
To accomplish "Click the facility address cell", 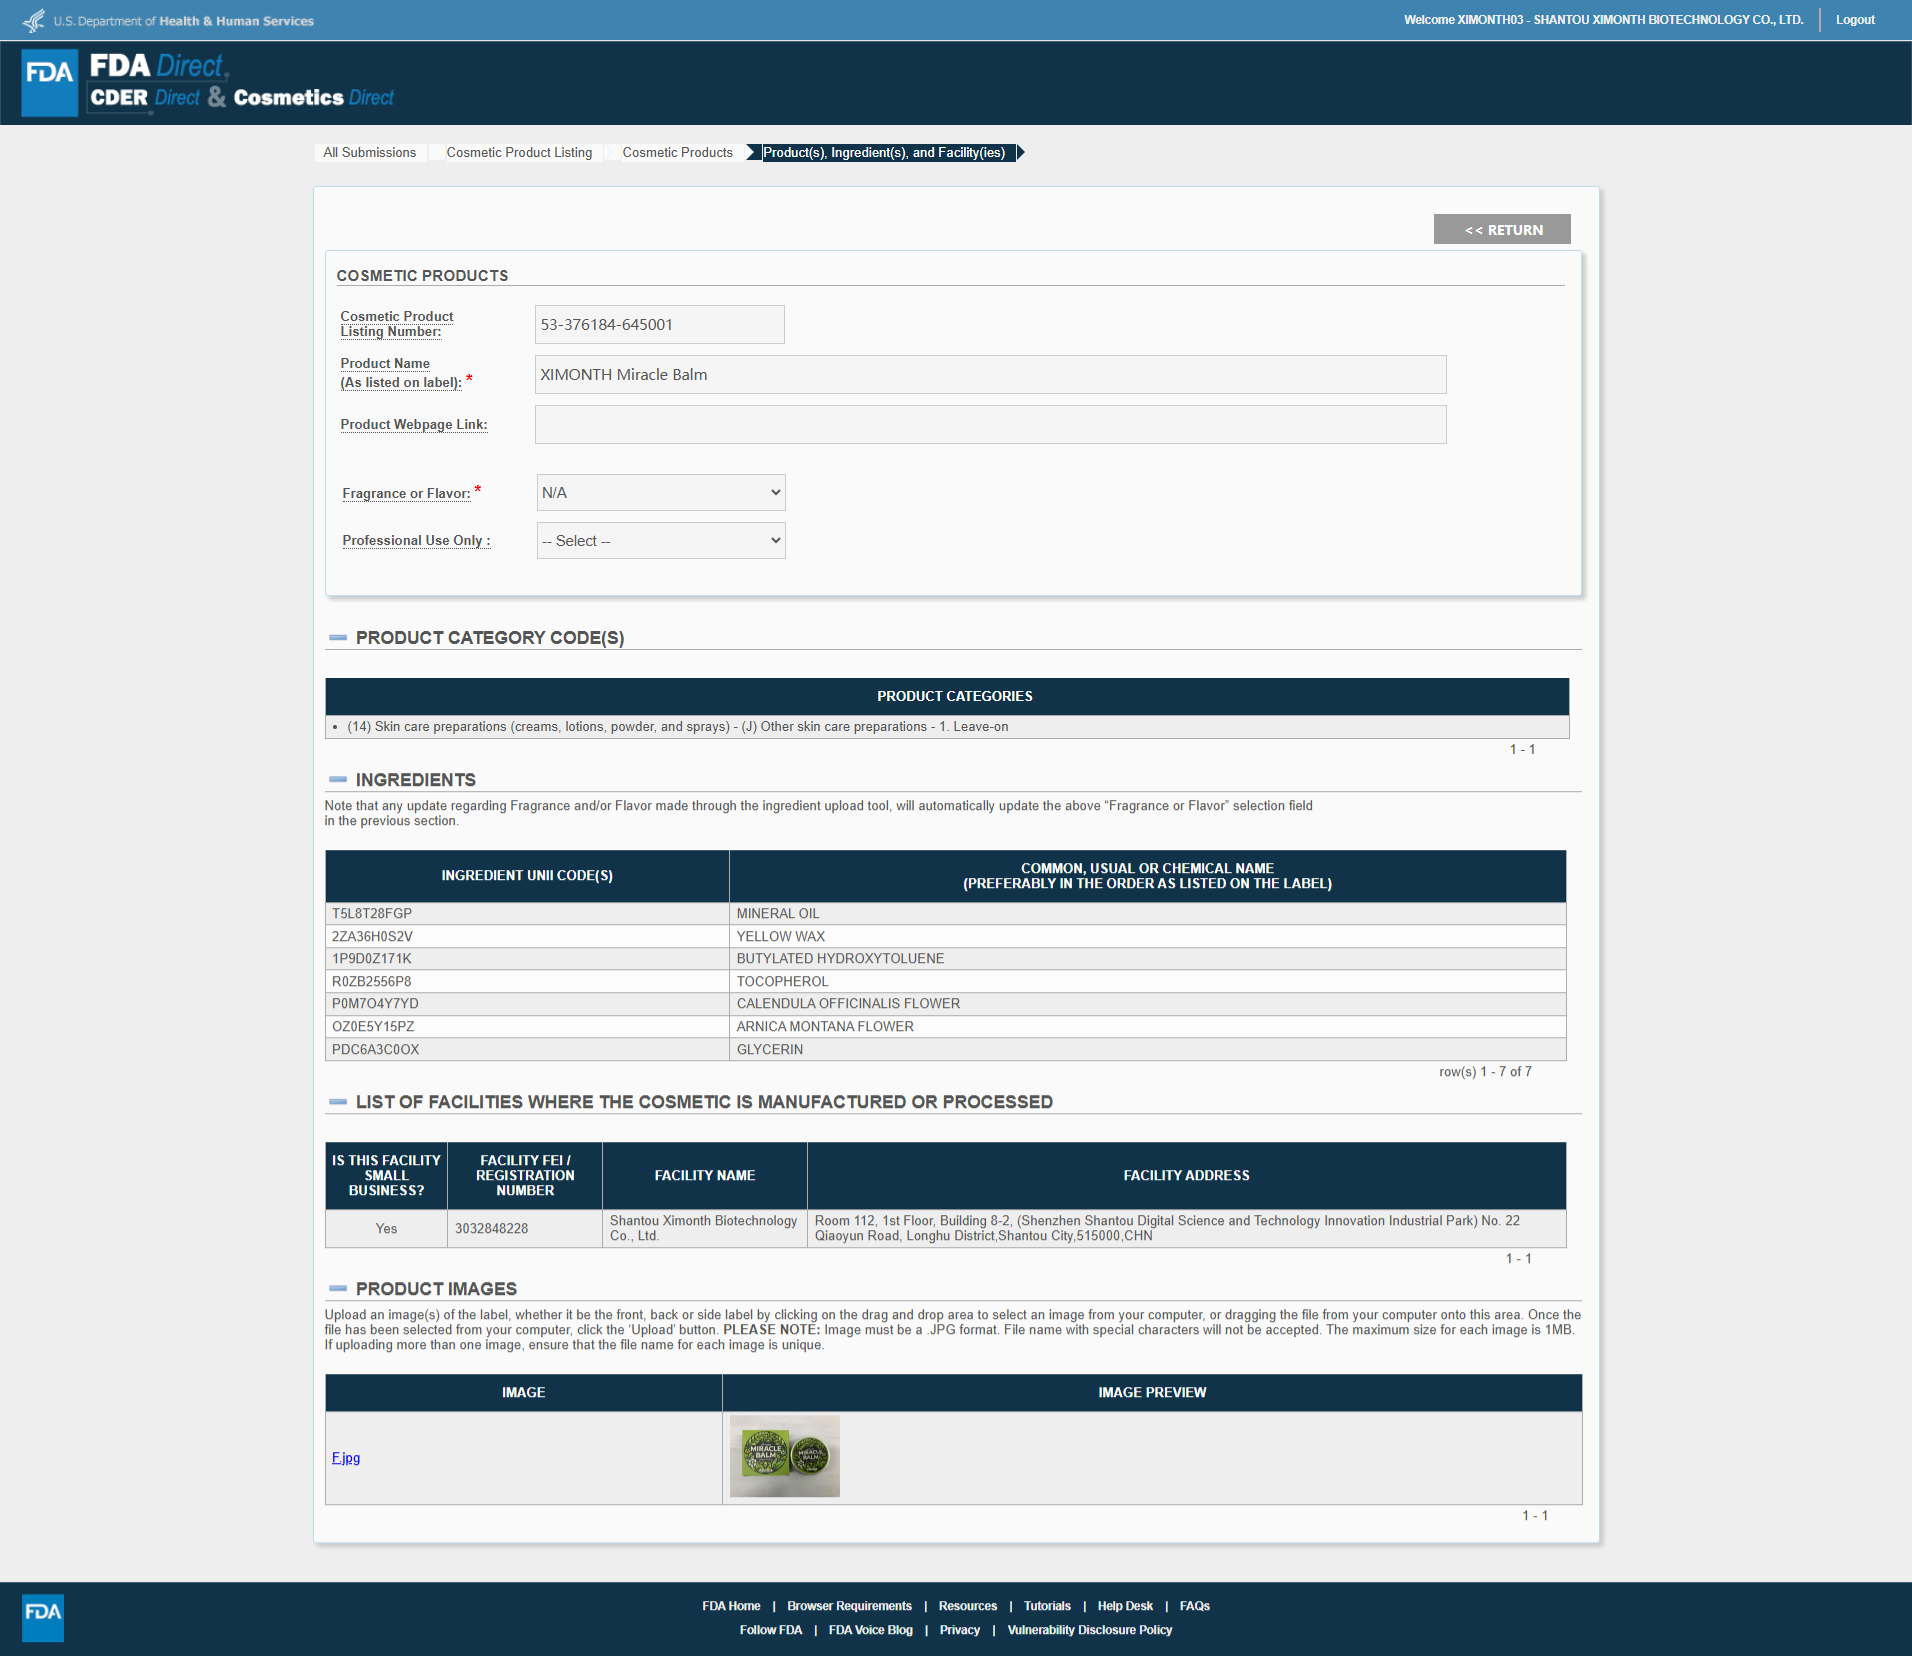I will (1186, 1229).
